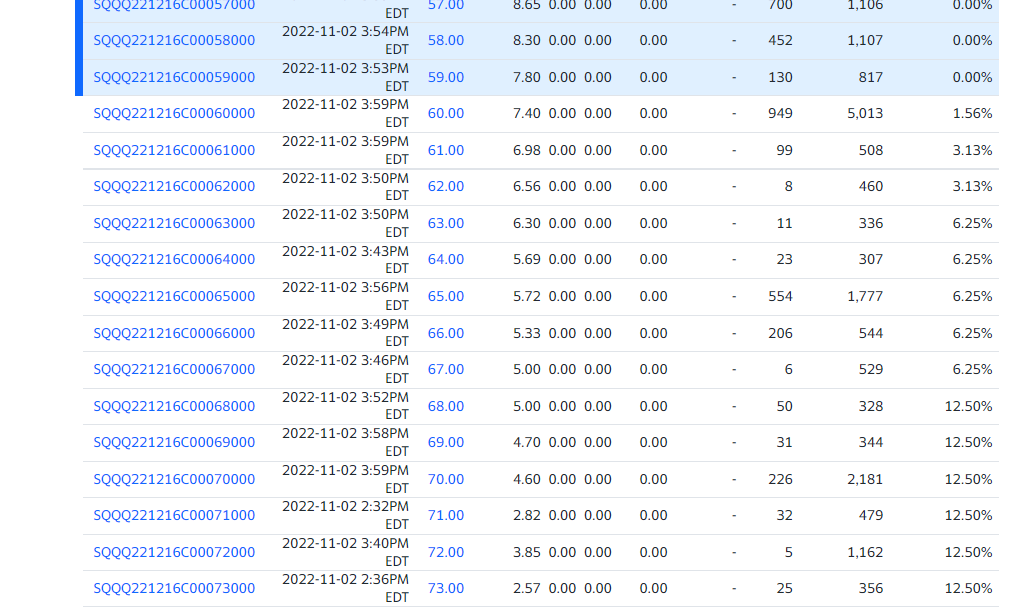The image size is (1031, 607).
Task: Click last price 5.72
Action: point(527,297)
